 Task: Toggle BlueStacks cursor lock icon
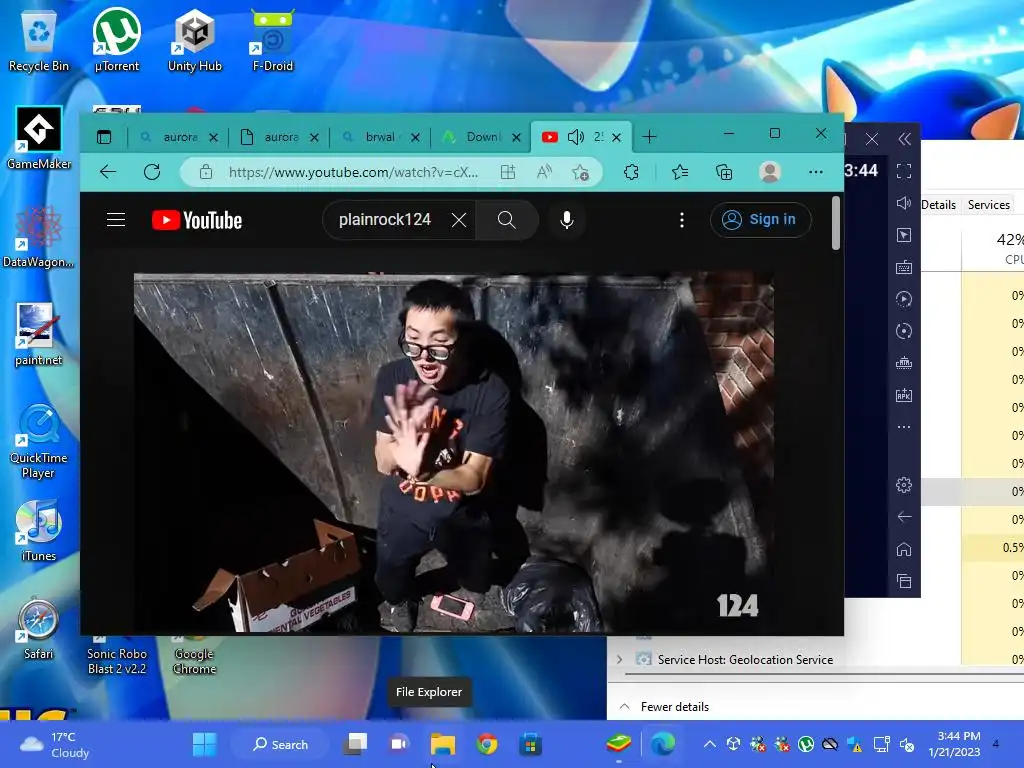point(904,235)
